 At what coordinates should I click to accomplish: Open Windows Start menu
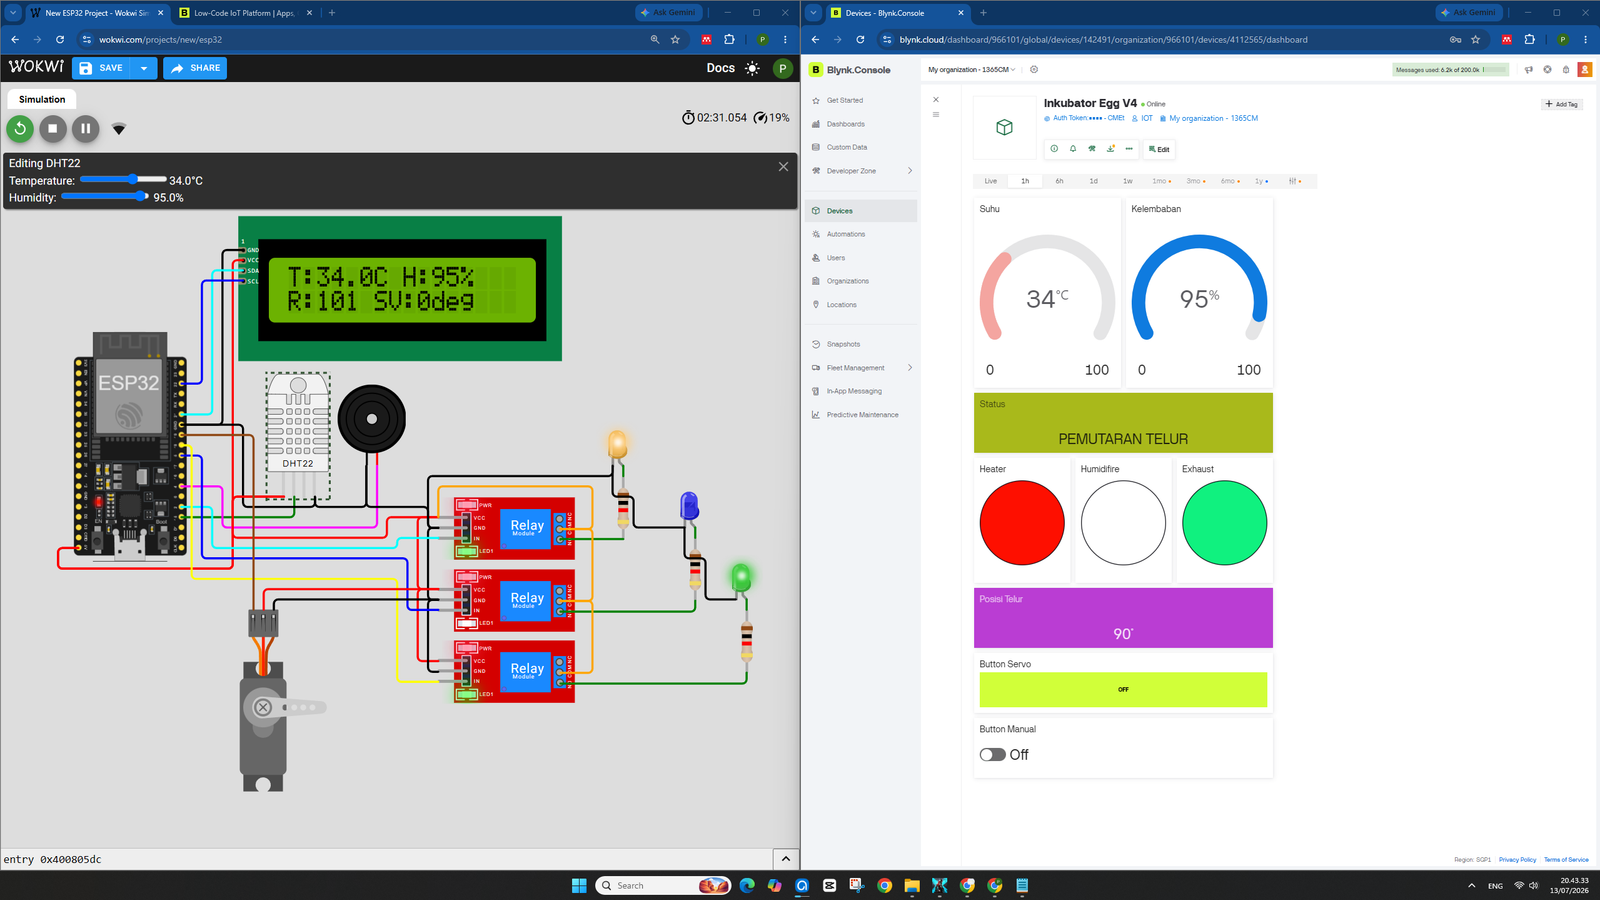(x=579, y=885)
